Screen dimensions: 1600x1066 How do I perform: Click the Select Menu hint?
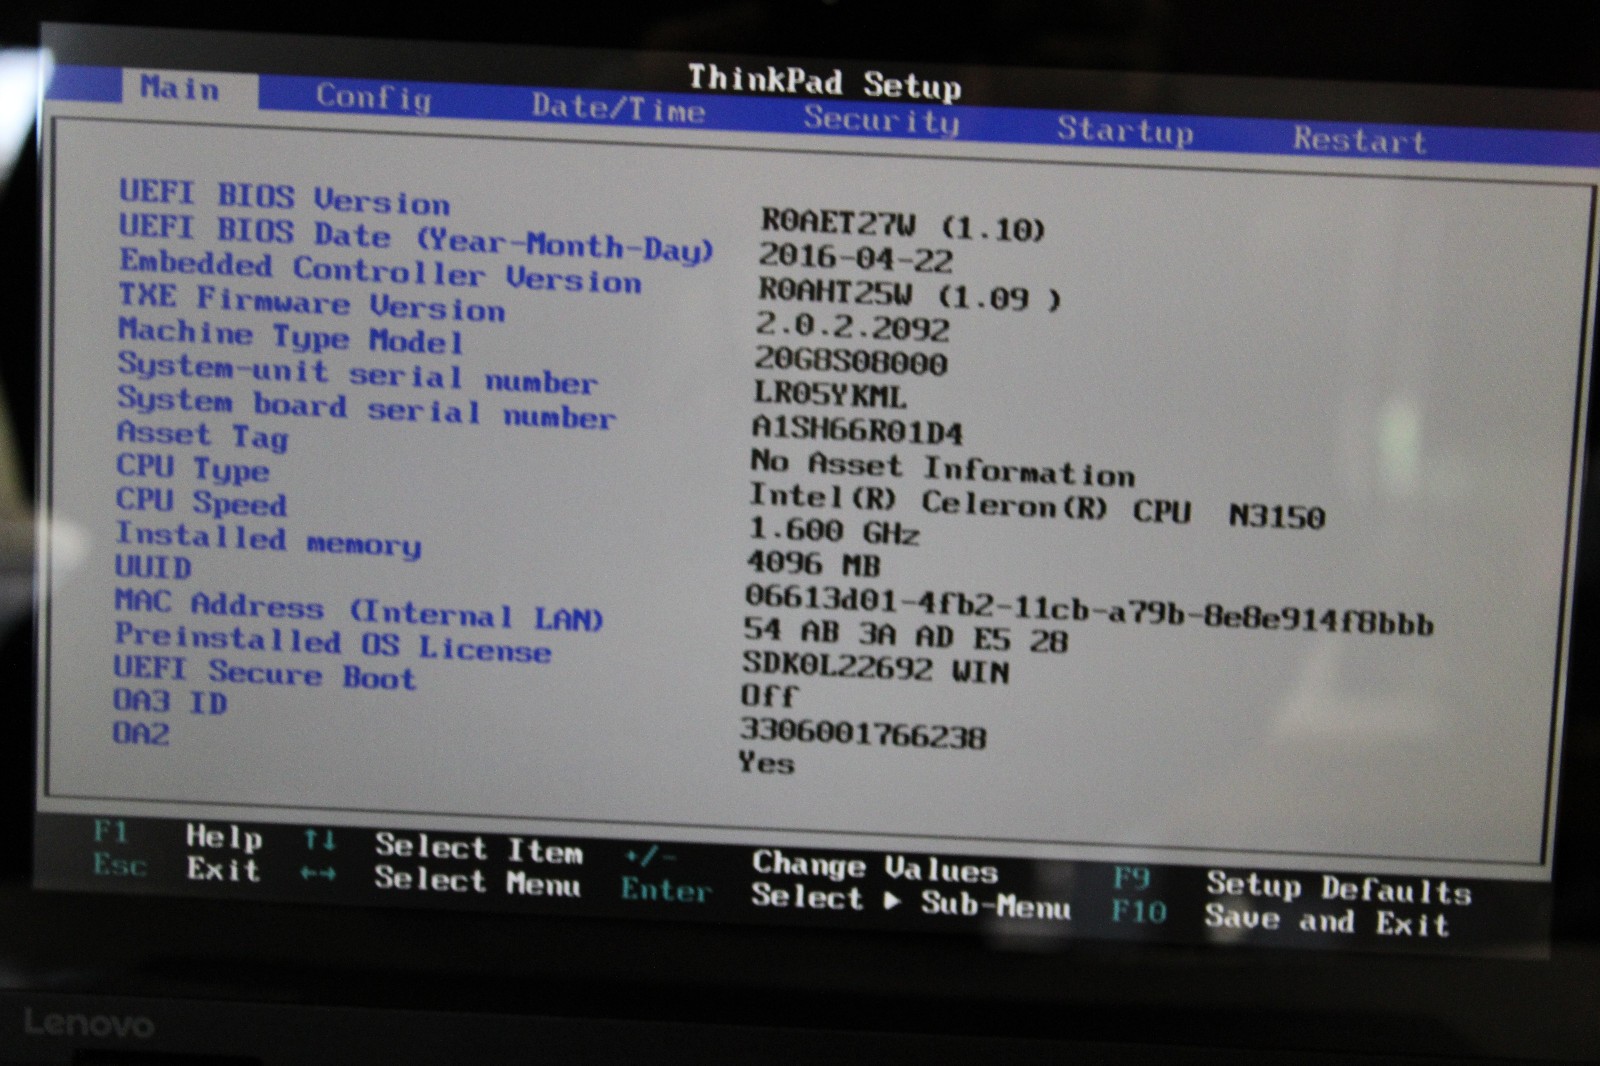(477, 882)
